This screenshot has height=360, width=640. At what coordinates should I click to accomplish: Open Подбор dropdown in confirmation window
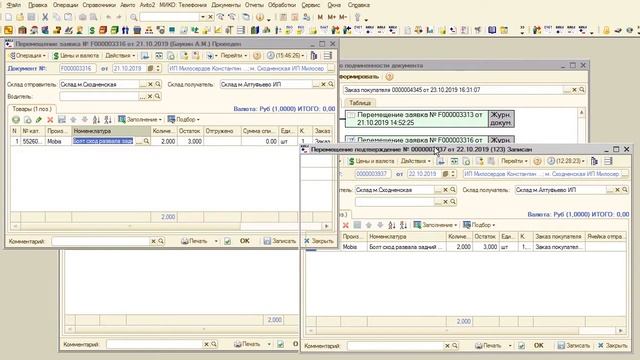479,225
